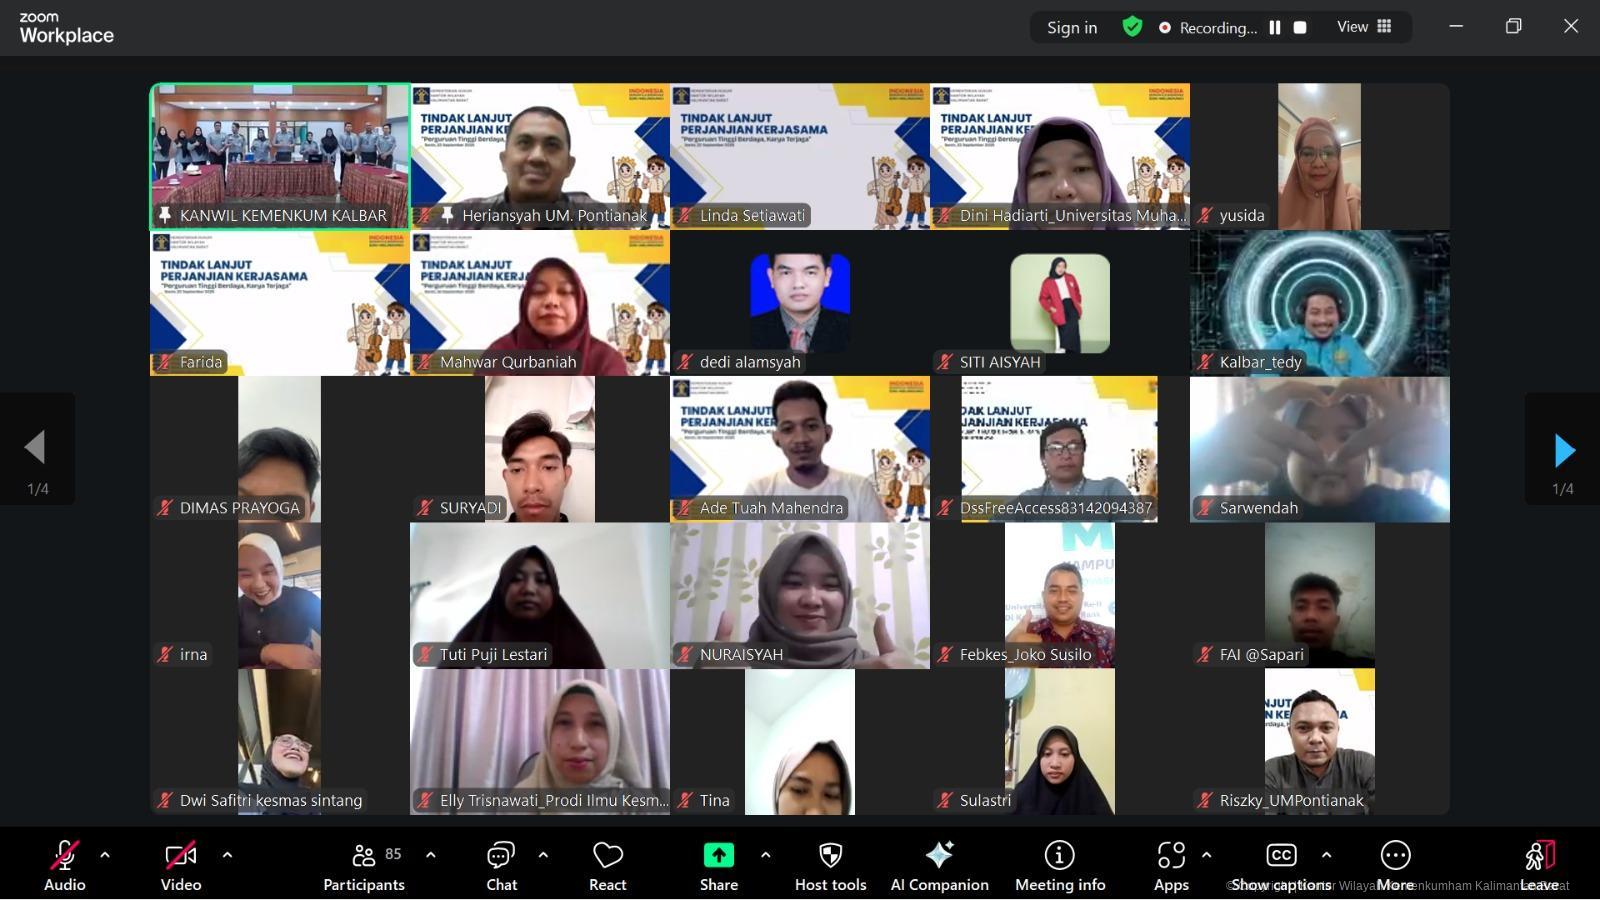This screenshot has height=900, width=1600.
Task: Open Host tools
Action: tap(830, 862)
